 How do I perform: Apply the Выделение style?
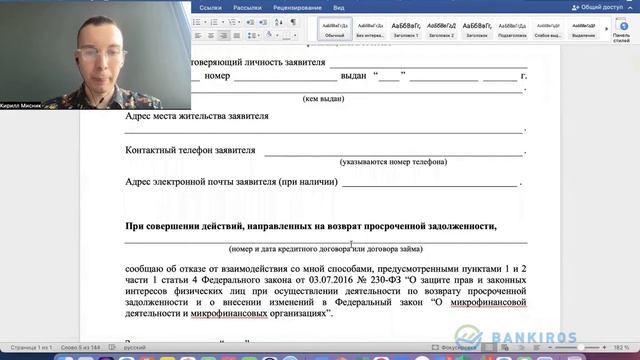(583, 29)
